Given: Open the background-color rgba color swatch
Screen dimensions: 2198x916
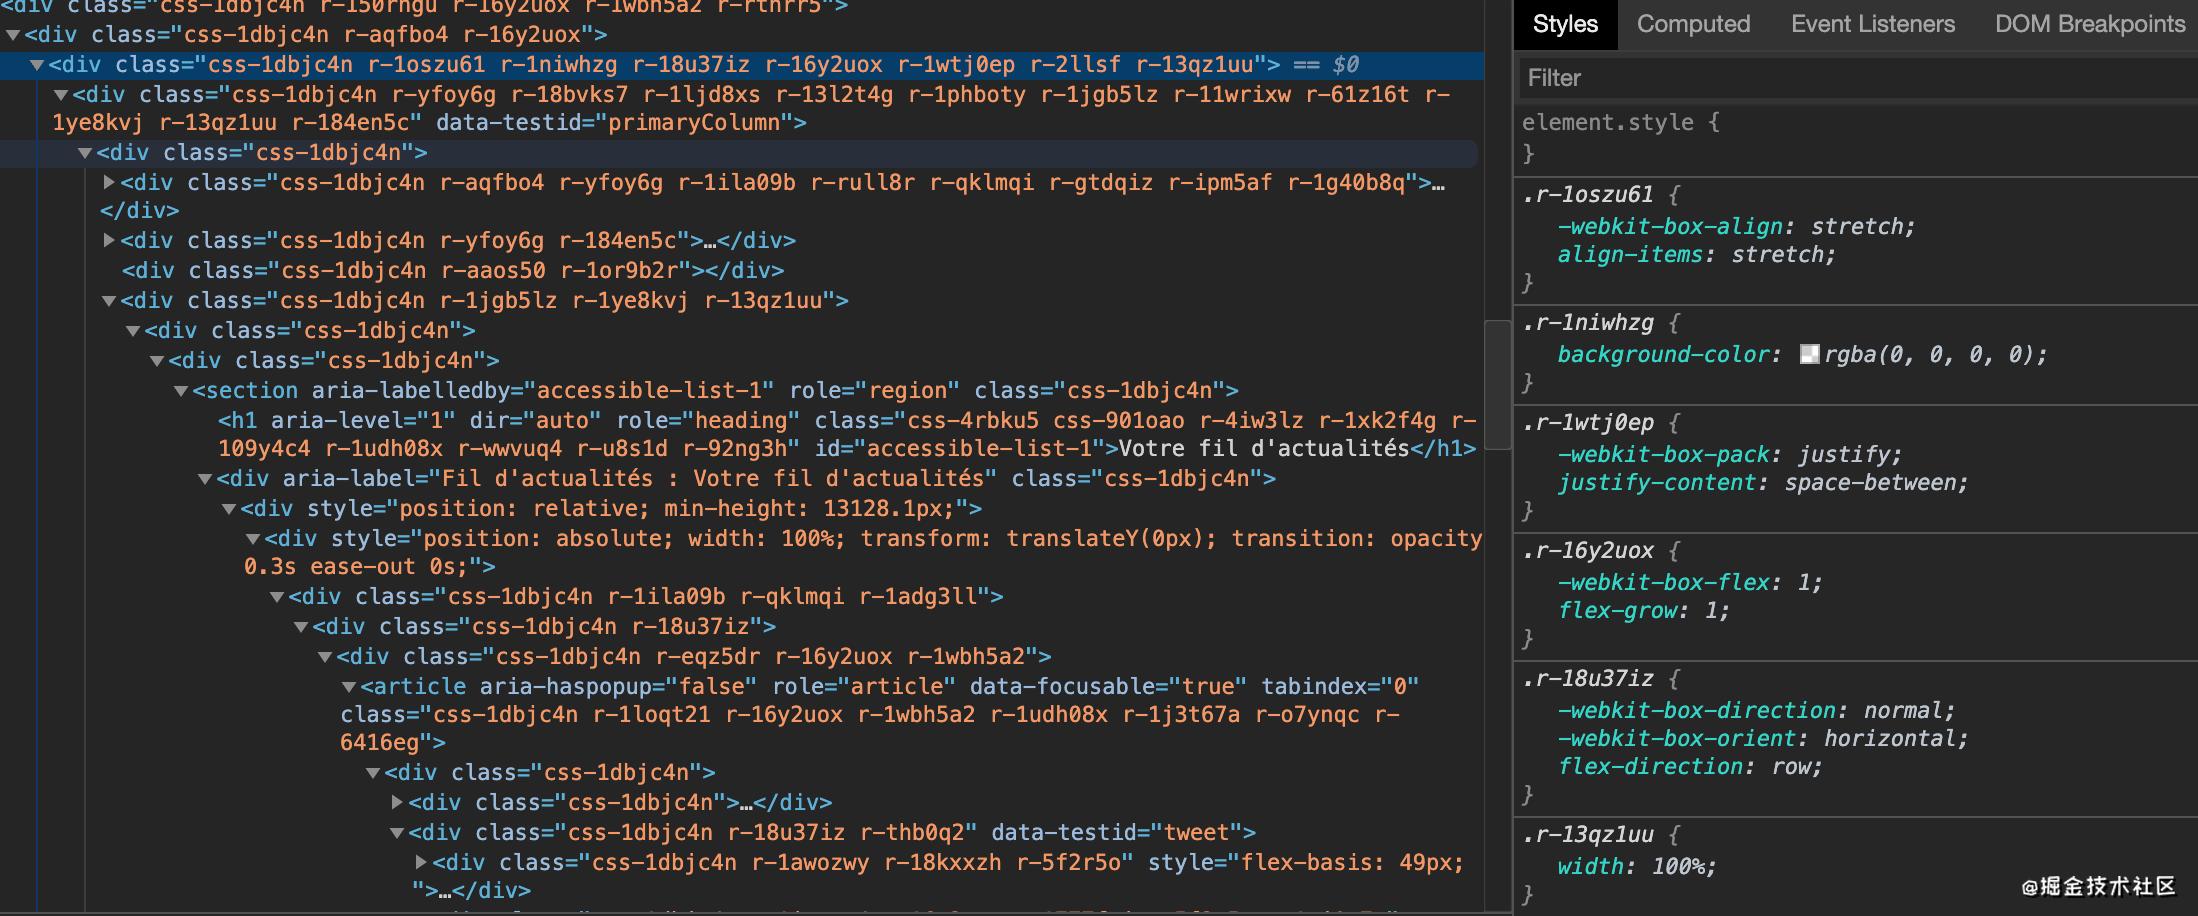Looking at the screenshot, I should 1809,354.
